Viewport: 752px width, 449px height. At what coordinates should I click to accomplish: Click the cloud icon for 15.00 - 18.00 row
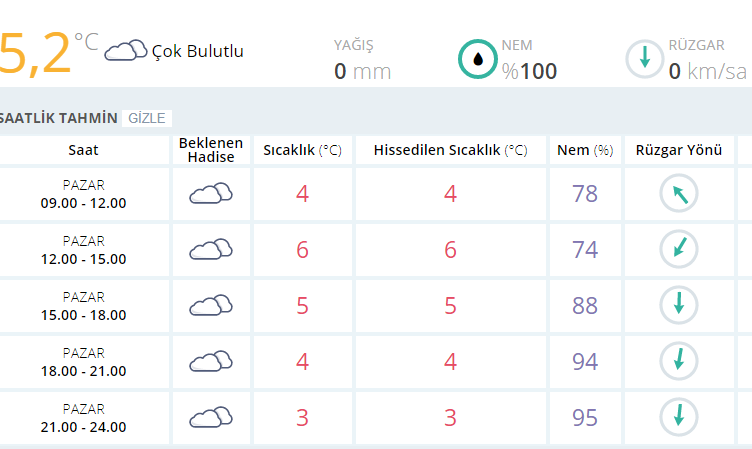[x=211, y=305]
